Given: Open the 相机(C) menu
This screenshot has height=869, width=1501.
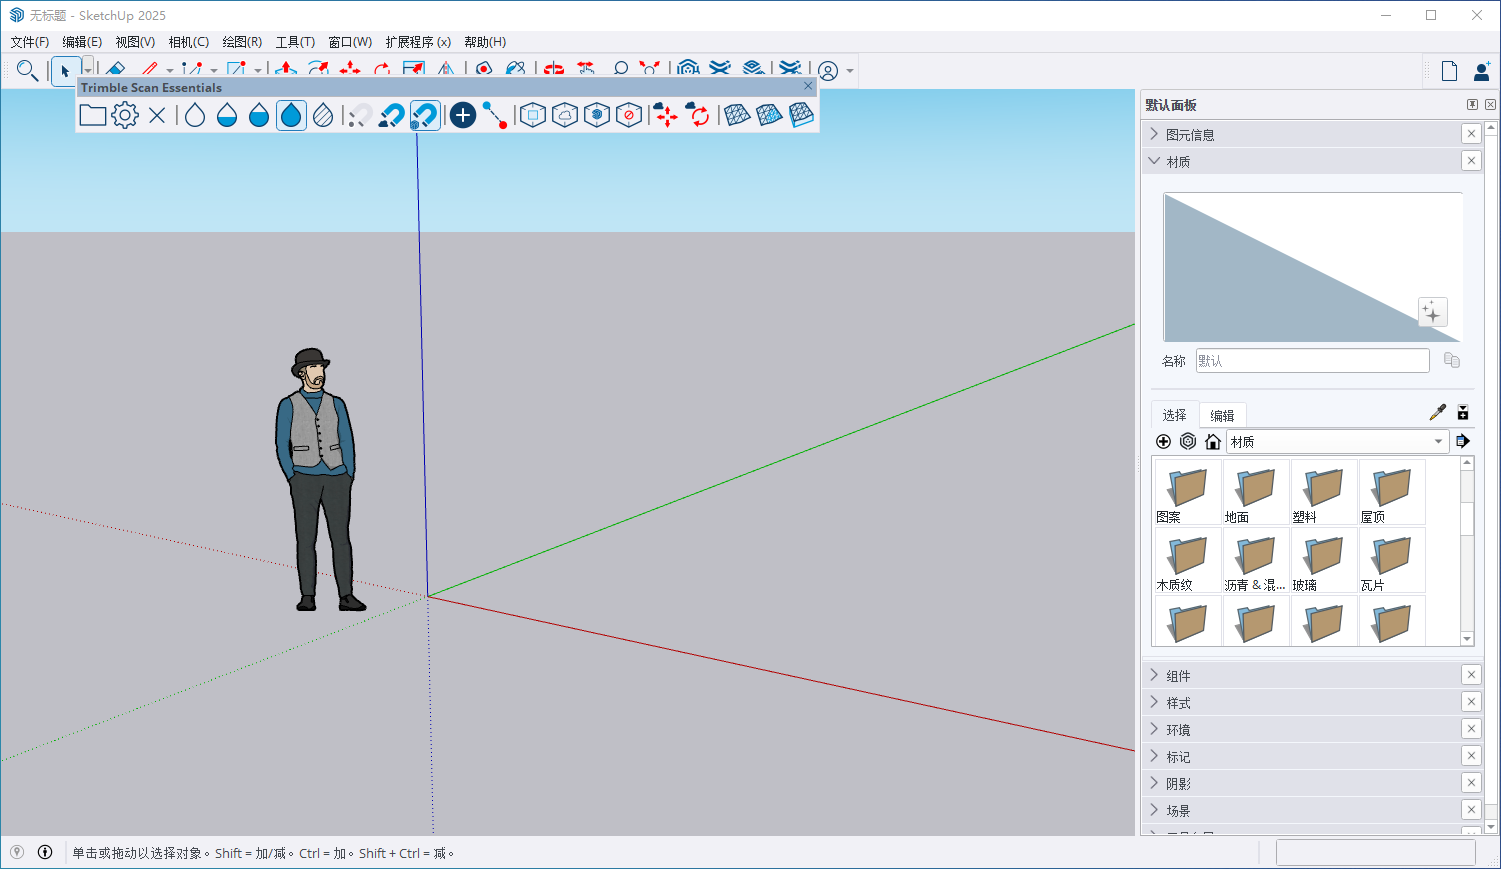Looking at the screenshot, I should click(x=188, y=42).
